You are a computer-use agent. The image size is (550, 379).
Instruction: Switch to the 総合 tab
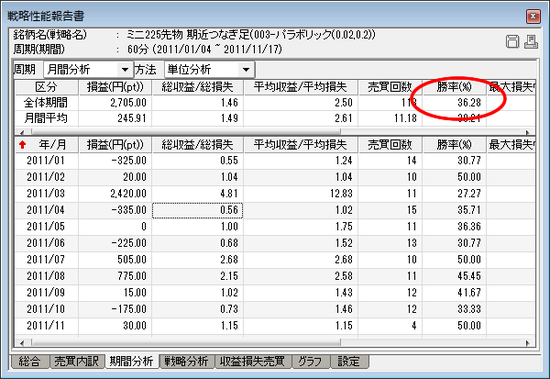(29, 361)
